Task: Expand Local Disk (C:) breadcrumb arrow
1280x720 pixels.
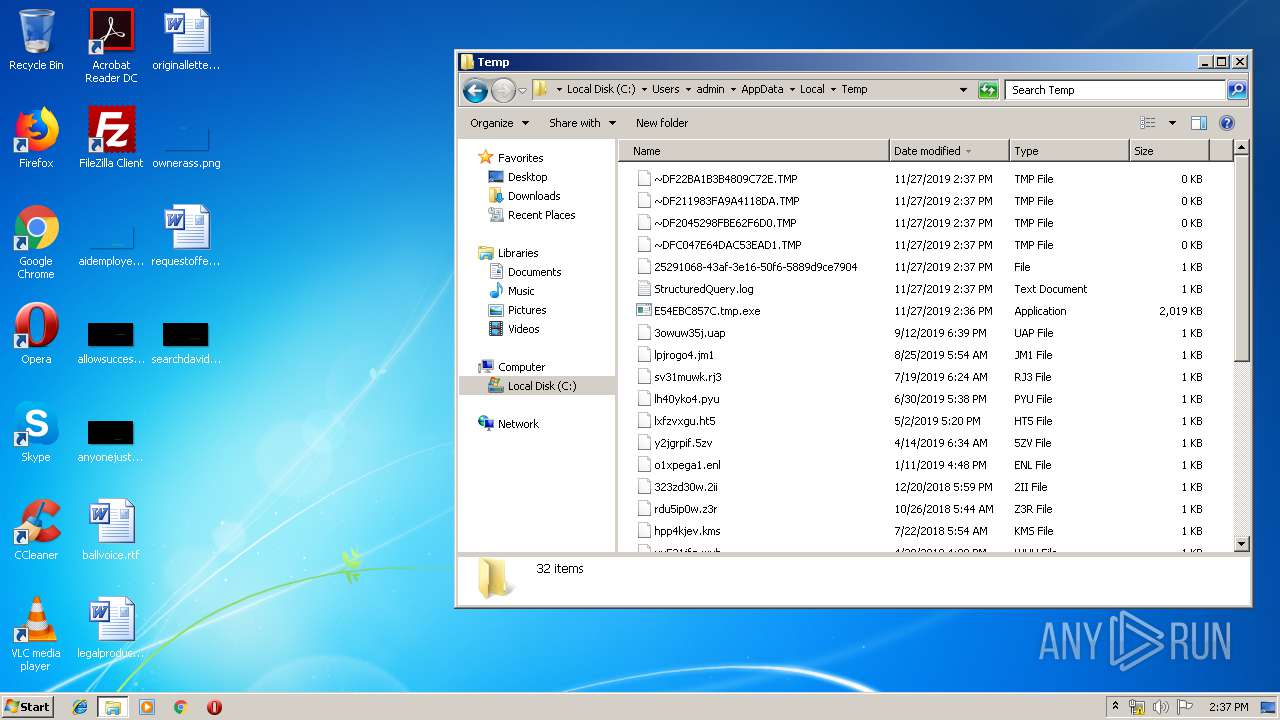Action: point(644,90)
